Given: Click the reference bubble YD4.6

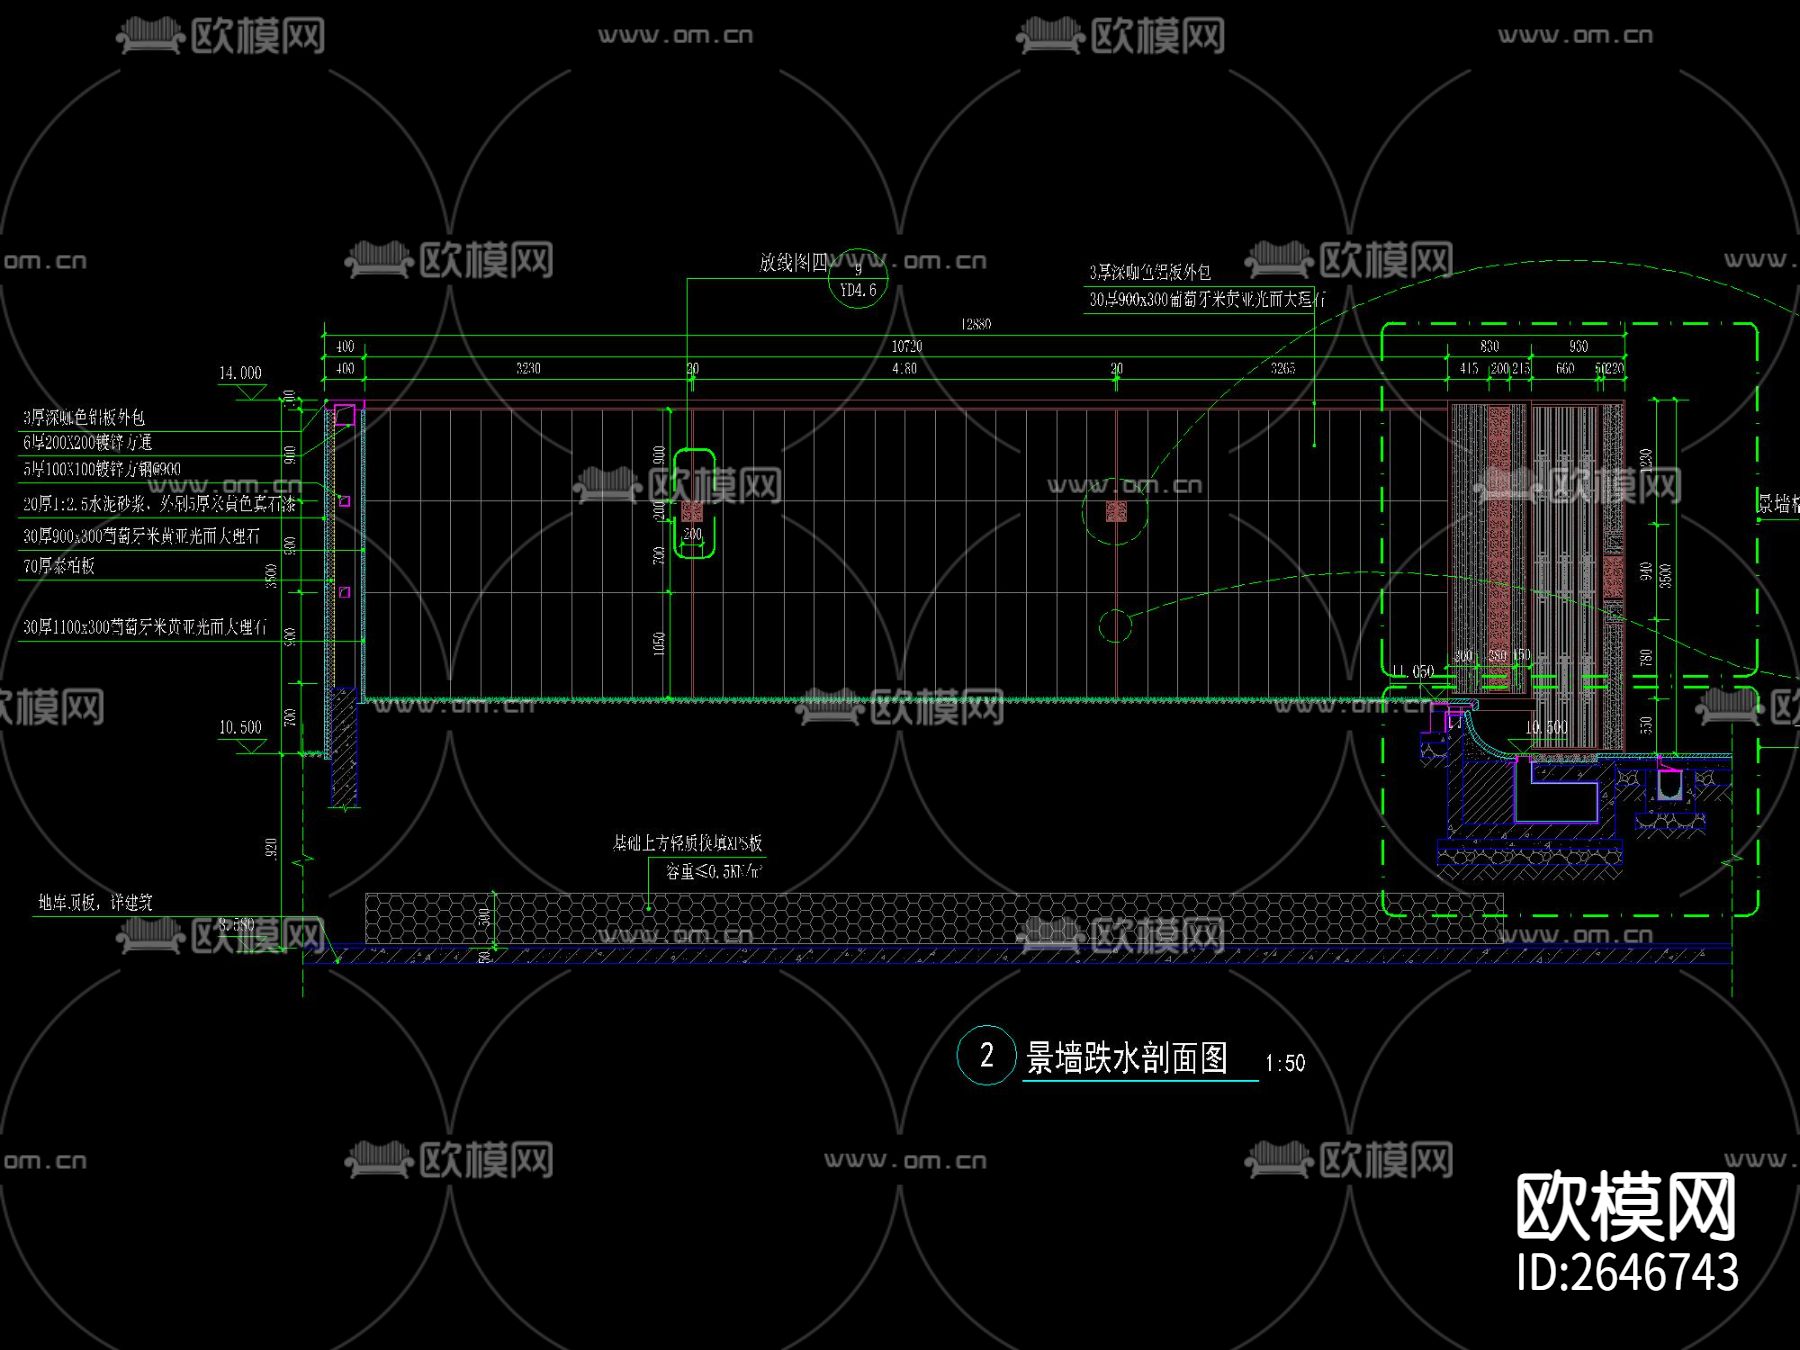Looking at the screenshot, I should click(857, 279).
